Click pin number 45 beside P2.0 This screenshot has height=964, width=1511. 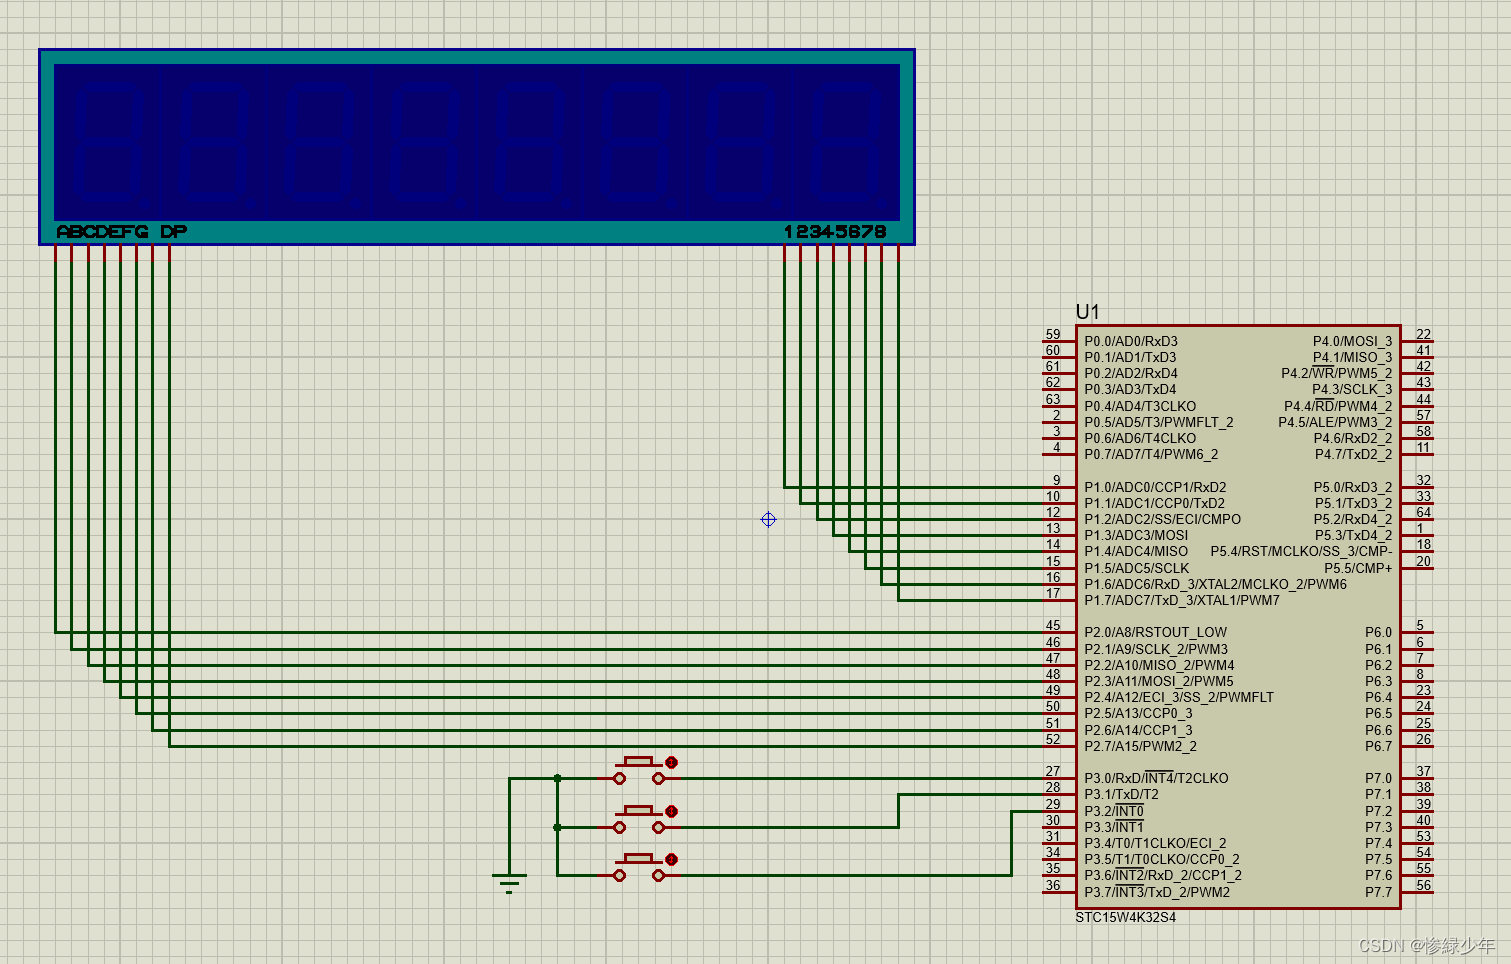click(x=1053, y=625)
